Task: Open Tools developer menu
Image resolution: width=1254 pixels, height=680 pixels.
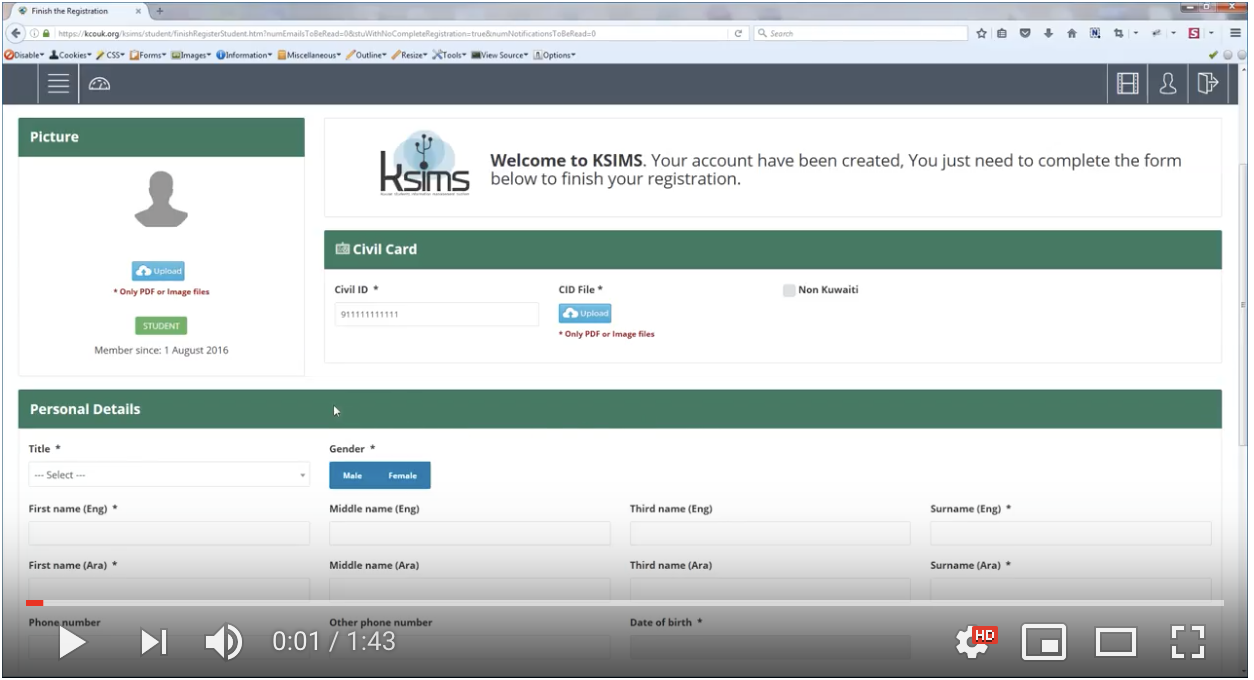Action: pyautogui.click(x=451, y=55)
